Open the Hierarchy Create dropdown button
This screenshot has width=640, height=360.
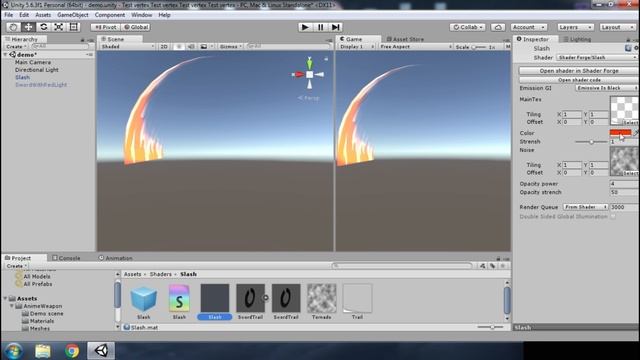tap(16, 47)
